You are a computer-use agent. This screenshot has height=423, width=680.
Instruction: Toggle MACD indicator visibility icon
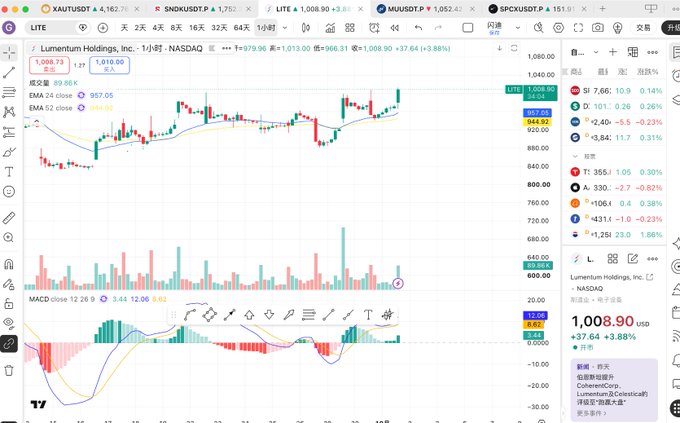click(103, 299)
